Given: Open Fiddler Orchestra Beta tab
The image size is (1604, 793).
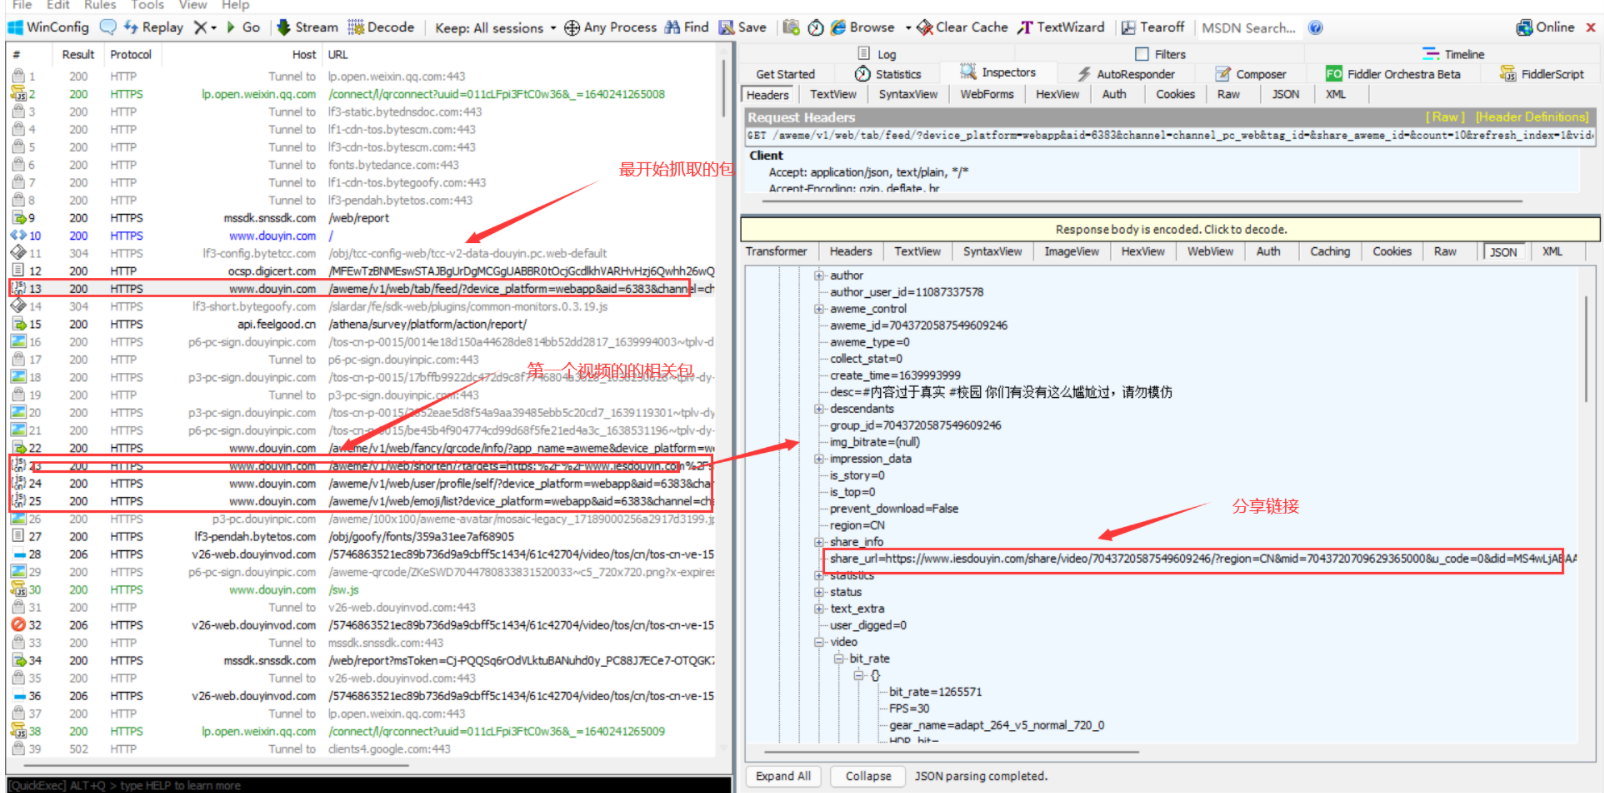Looking at the screenshot, I should [x=1393, y=74].
